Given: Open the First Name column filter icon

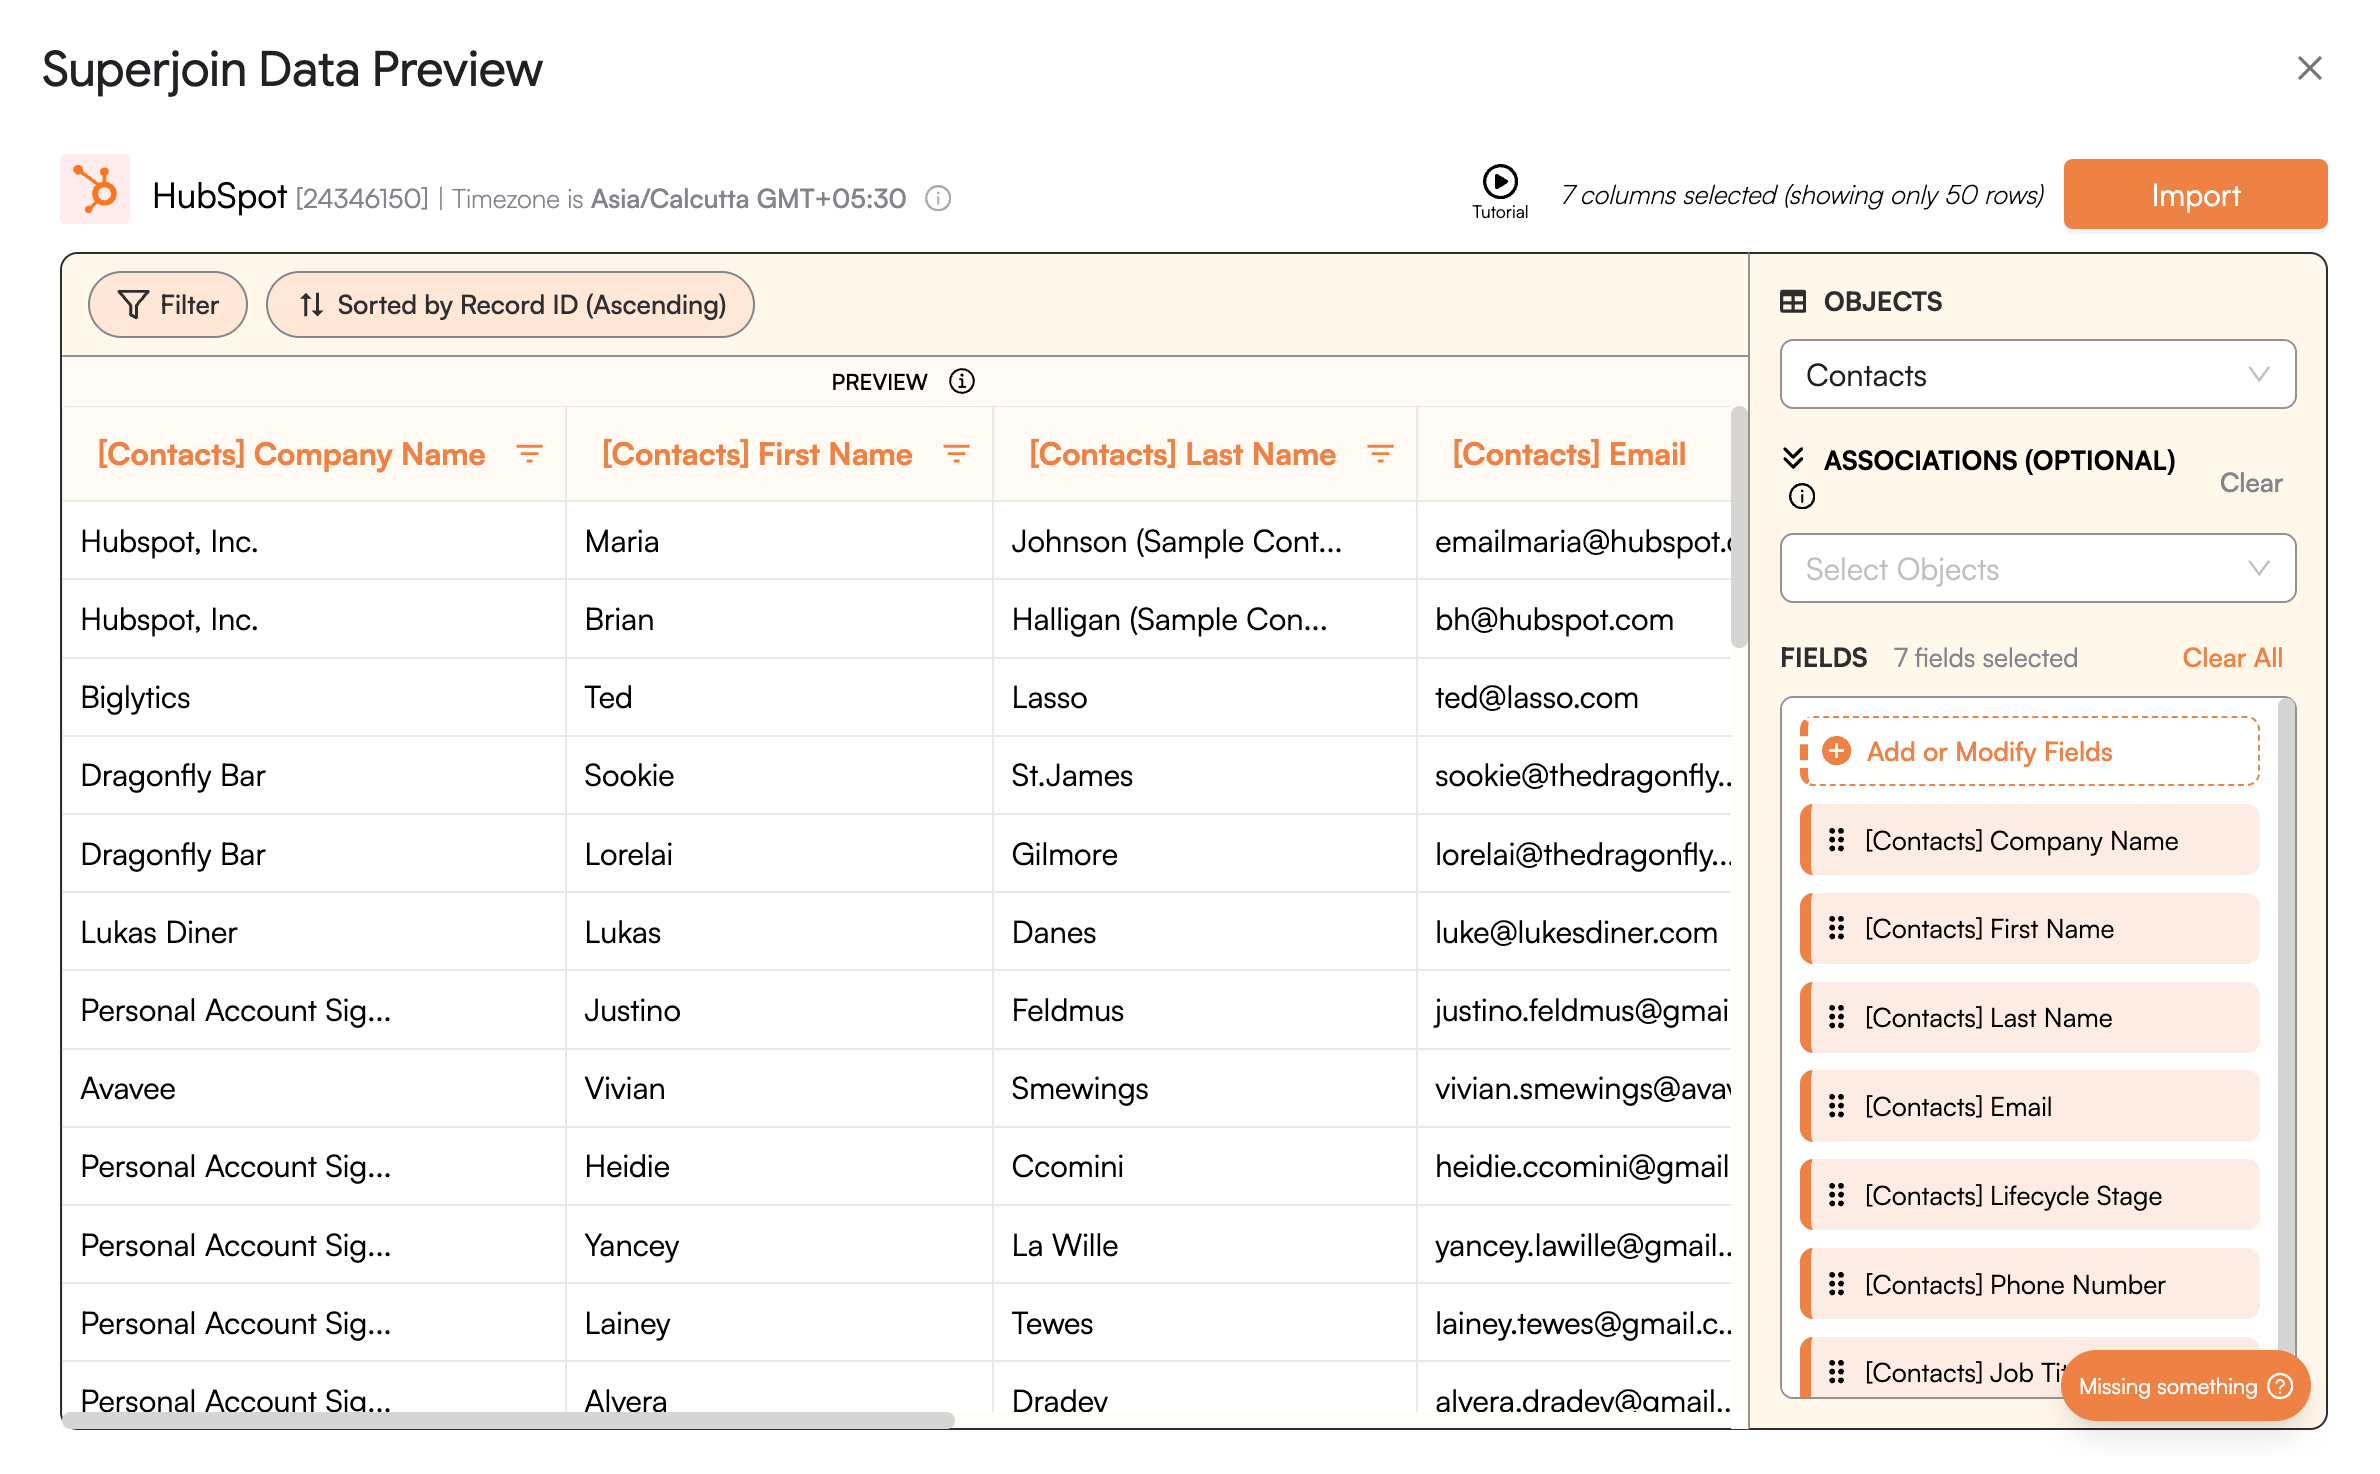Looking at the screenshot, I should [956, 454].
